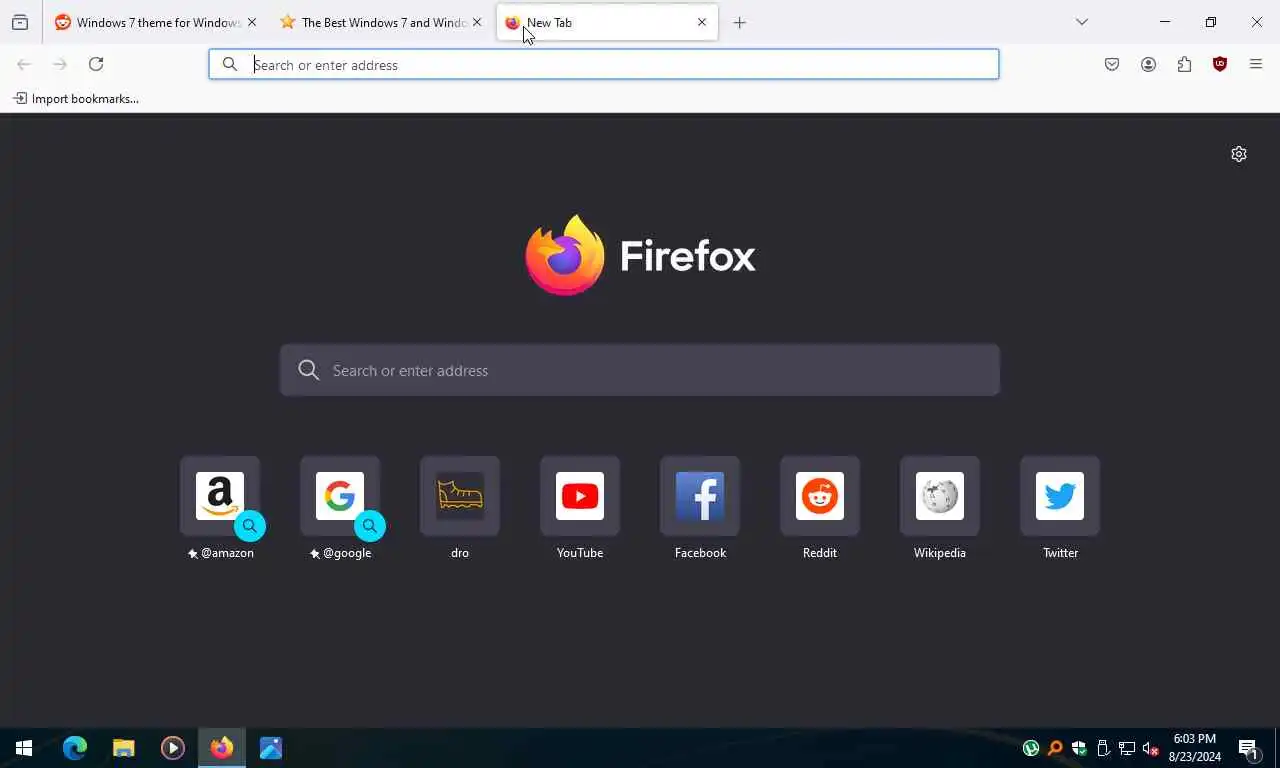This screenshot has width=1280, height=768.
Task: Open new tab page settings gear
Action: tap(1239, 154)
